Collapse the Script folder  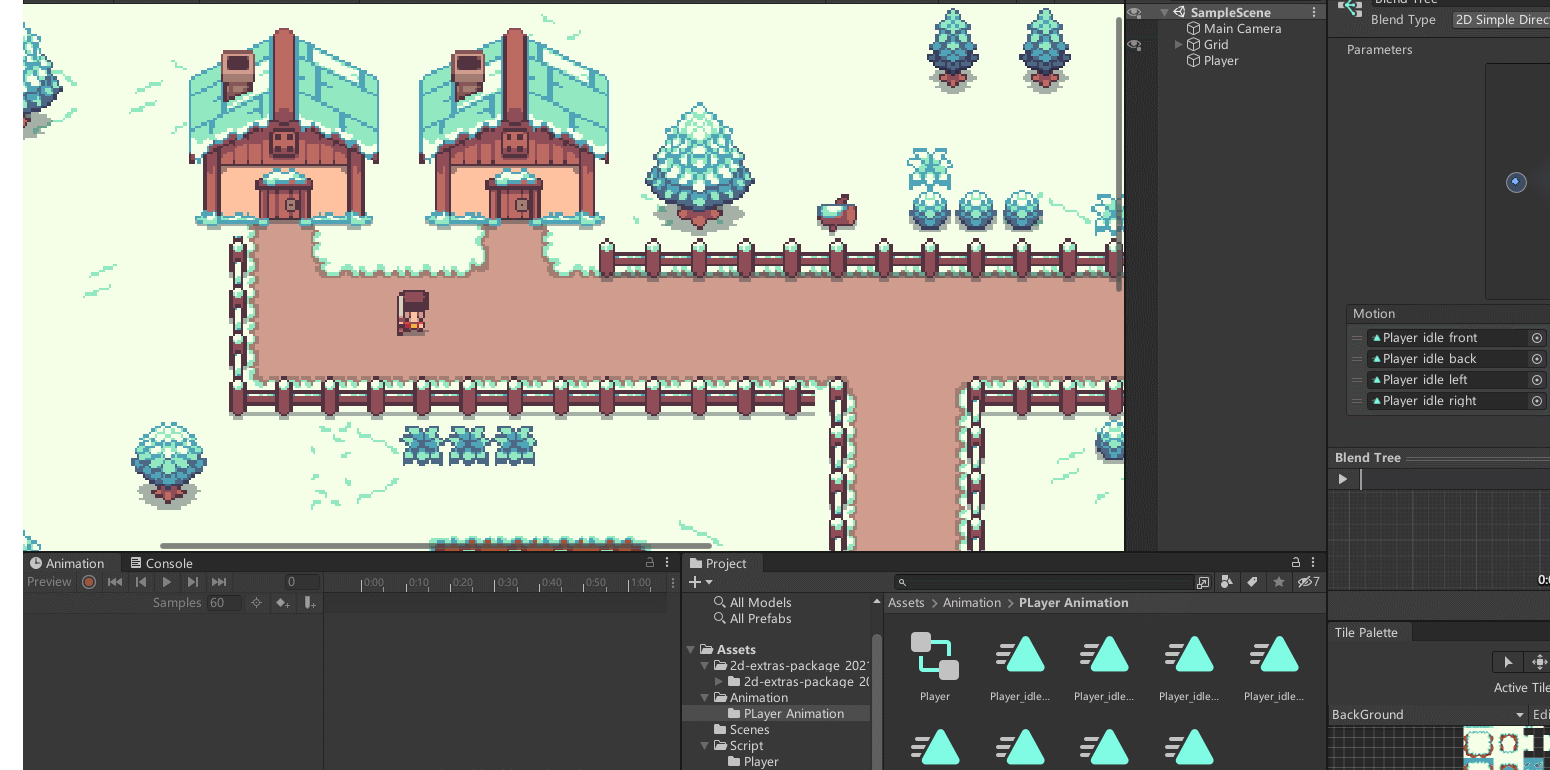click(705, 746)
